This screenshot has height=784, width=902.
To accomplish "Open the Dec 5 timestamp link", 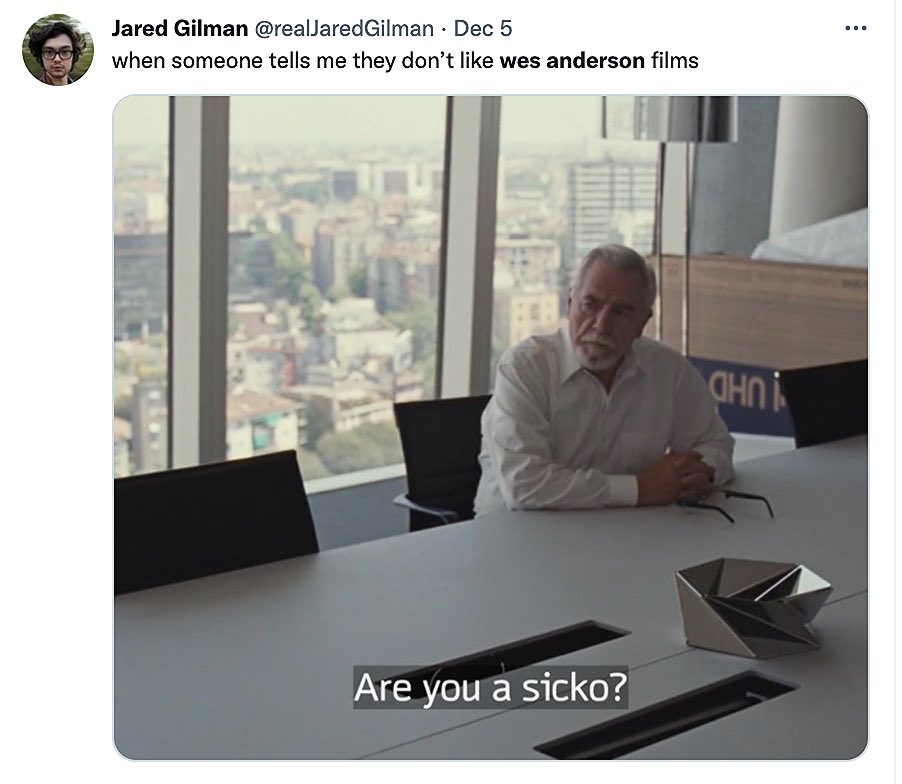I will [483, 28].
